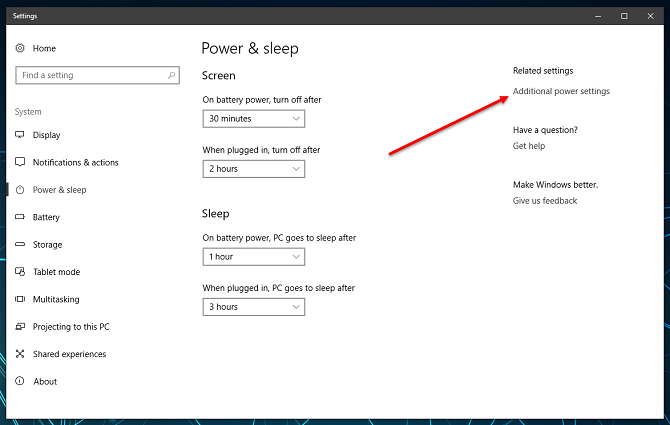This screenshot has width=670, height=425.
Task: Click the Shared experiences icon
Action: tap(20, 354)
